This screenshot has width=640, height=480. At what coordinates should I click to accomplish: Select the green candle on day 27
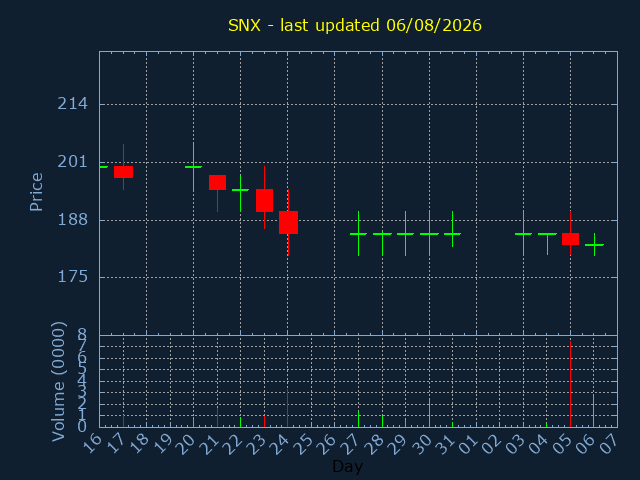pyautogui.click(x=358, y=234)
